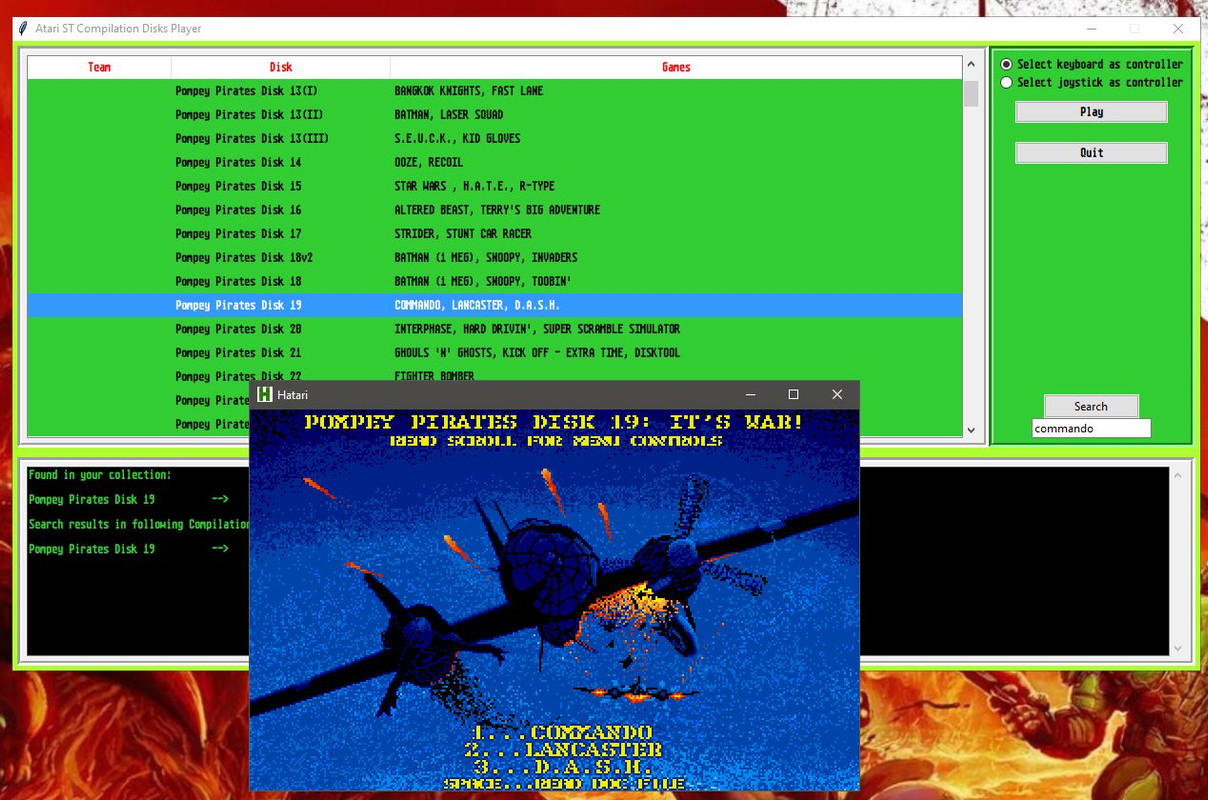Click games cell 'FIGHTER BOMBER'
Screen dimensions: 1208x800
pyautogui.click(x=434, y=376)
